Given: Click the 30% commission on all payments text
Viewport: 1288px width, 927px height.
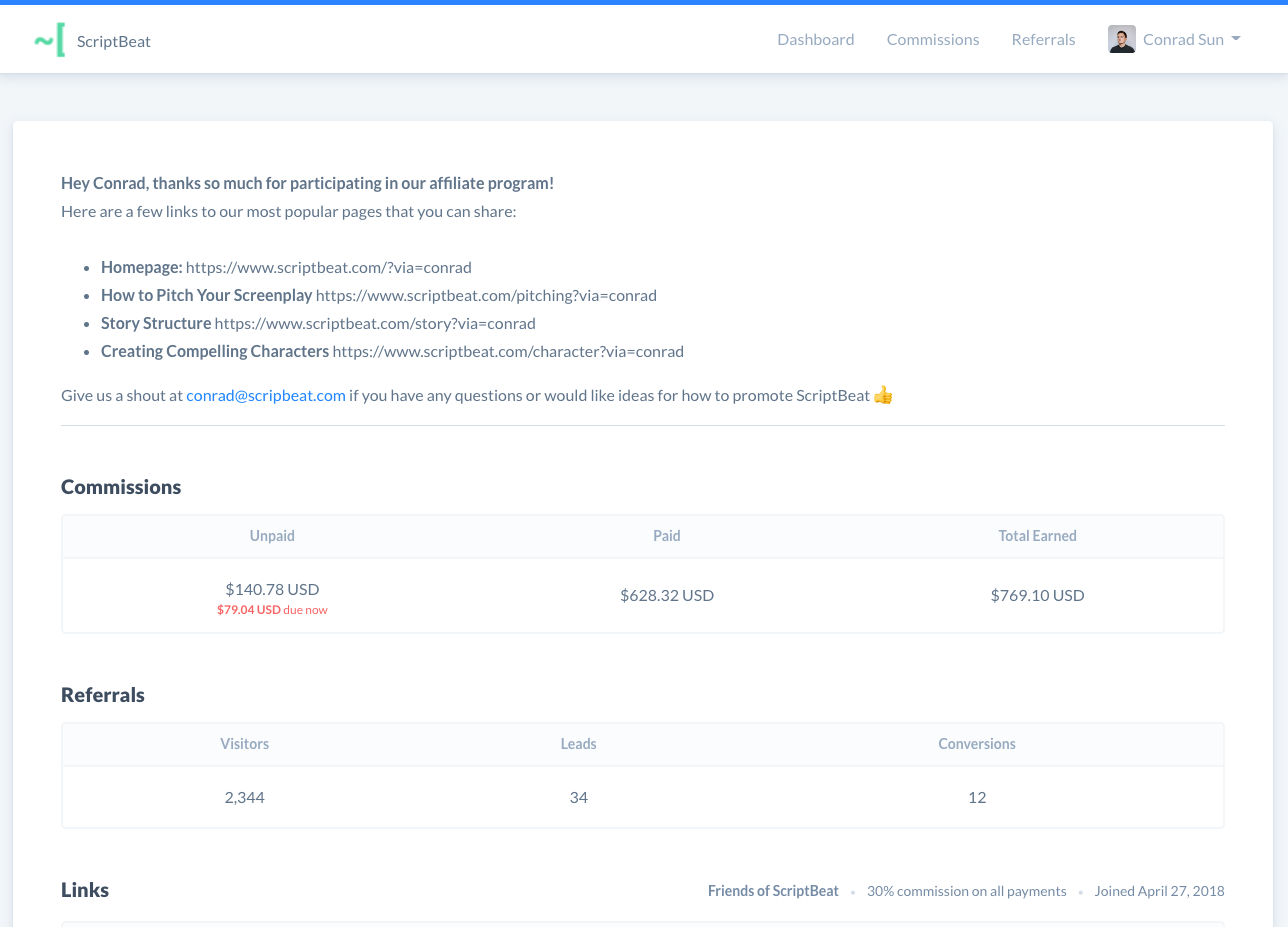Looking at the screenshot, I should coord(967,891).
